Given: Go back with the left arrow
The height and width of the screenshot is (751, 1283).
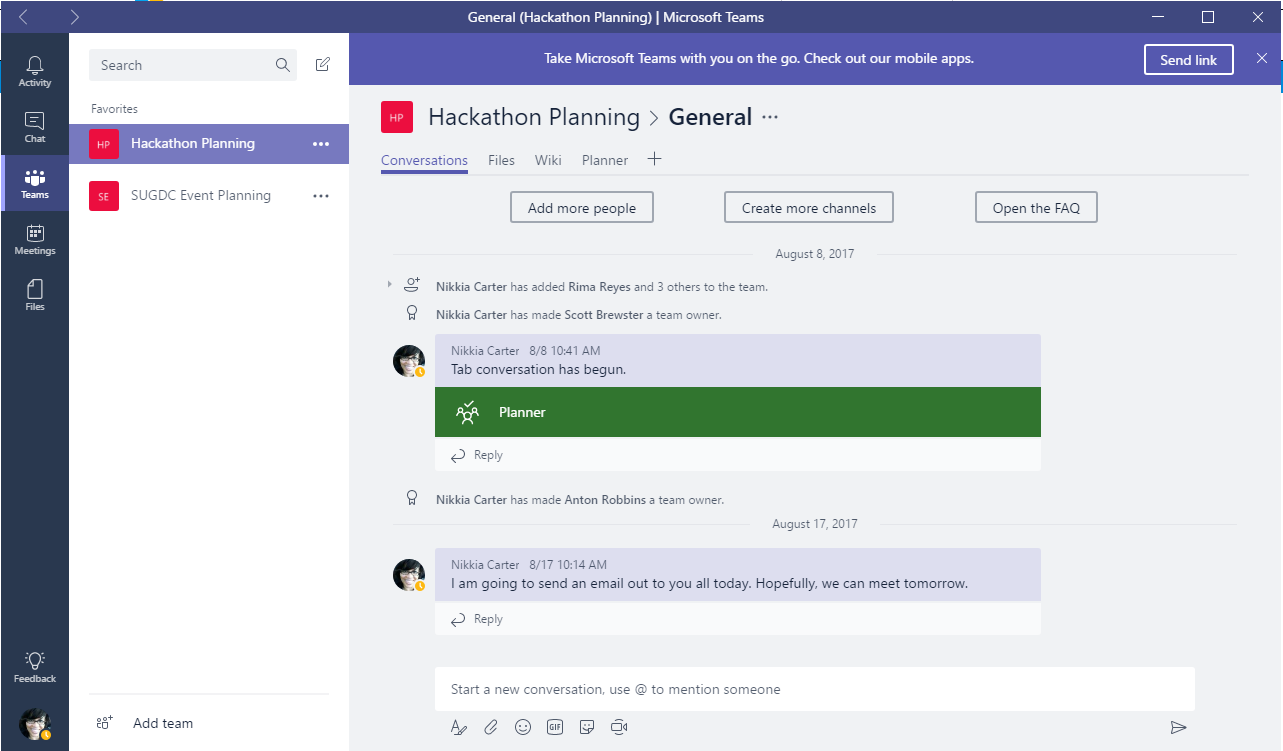Looking at the screenshot, I should pyautogui.click(x=24, y=17).
